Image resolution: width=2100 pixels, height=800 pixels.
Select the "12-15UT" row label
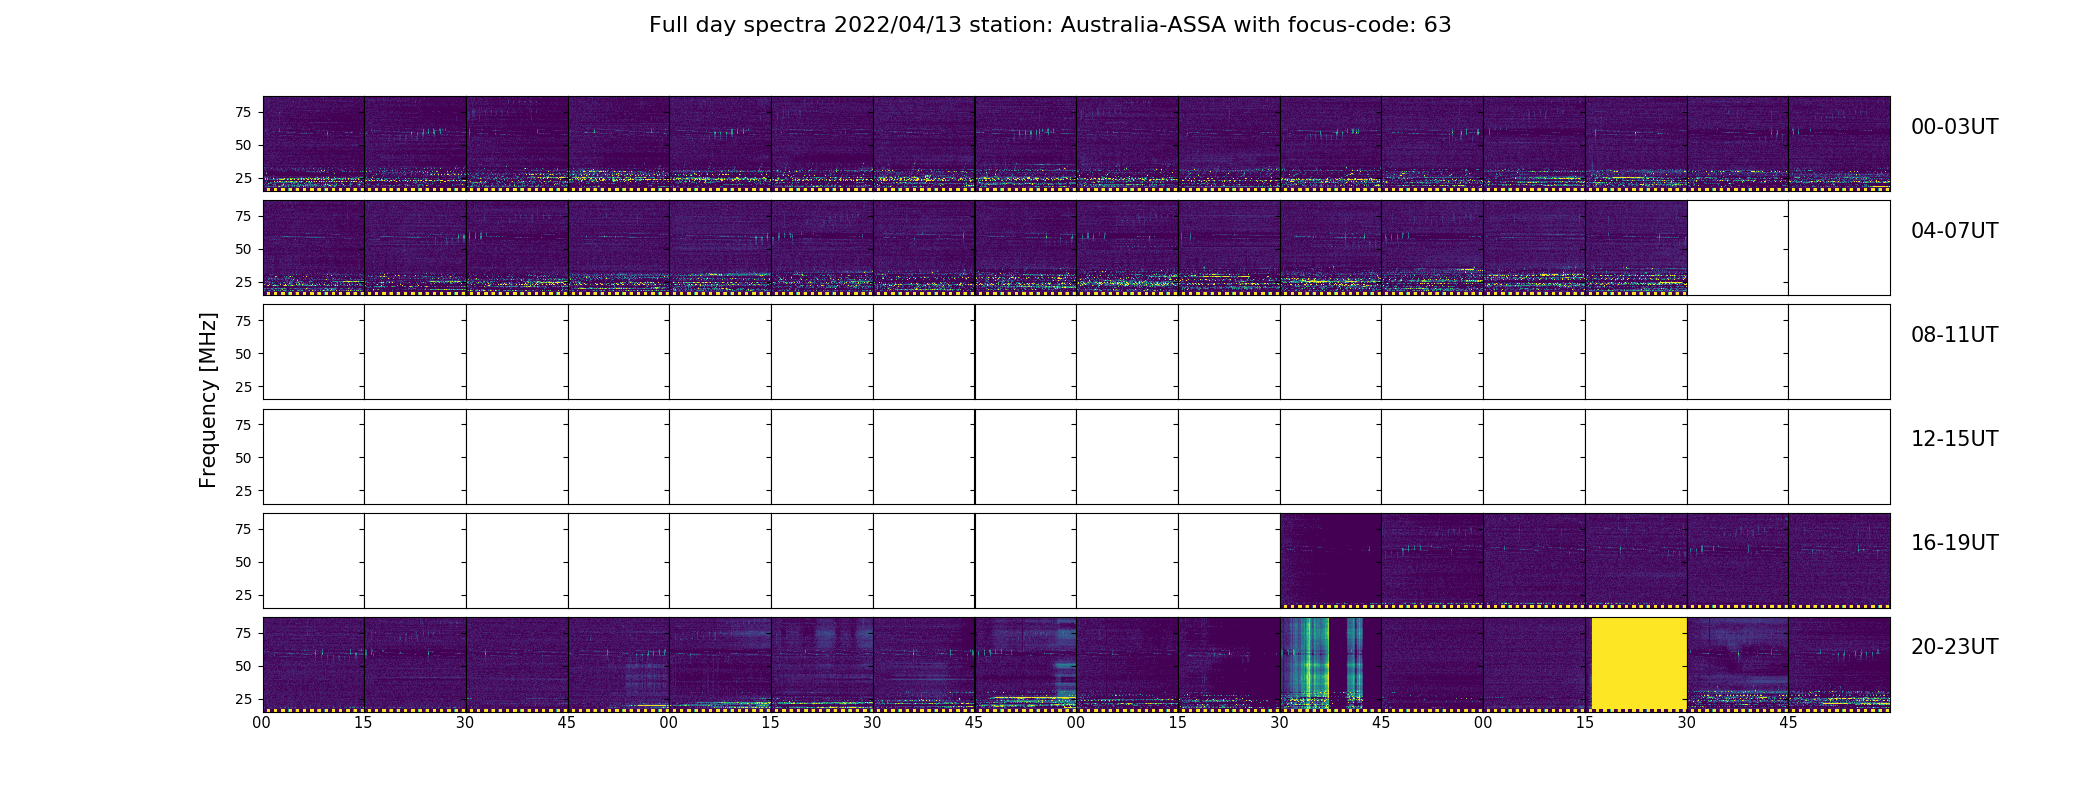click(1954, 439)
